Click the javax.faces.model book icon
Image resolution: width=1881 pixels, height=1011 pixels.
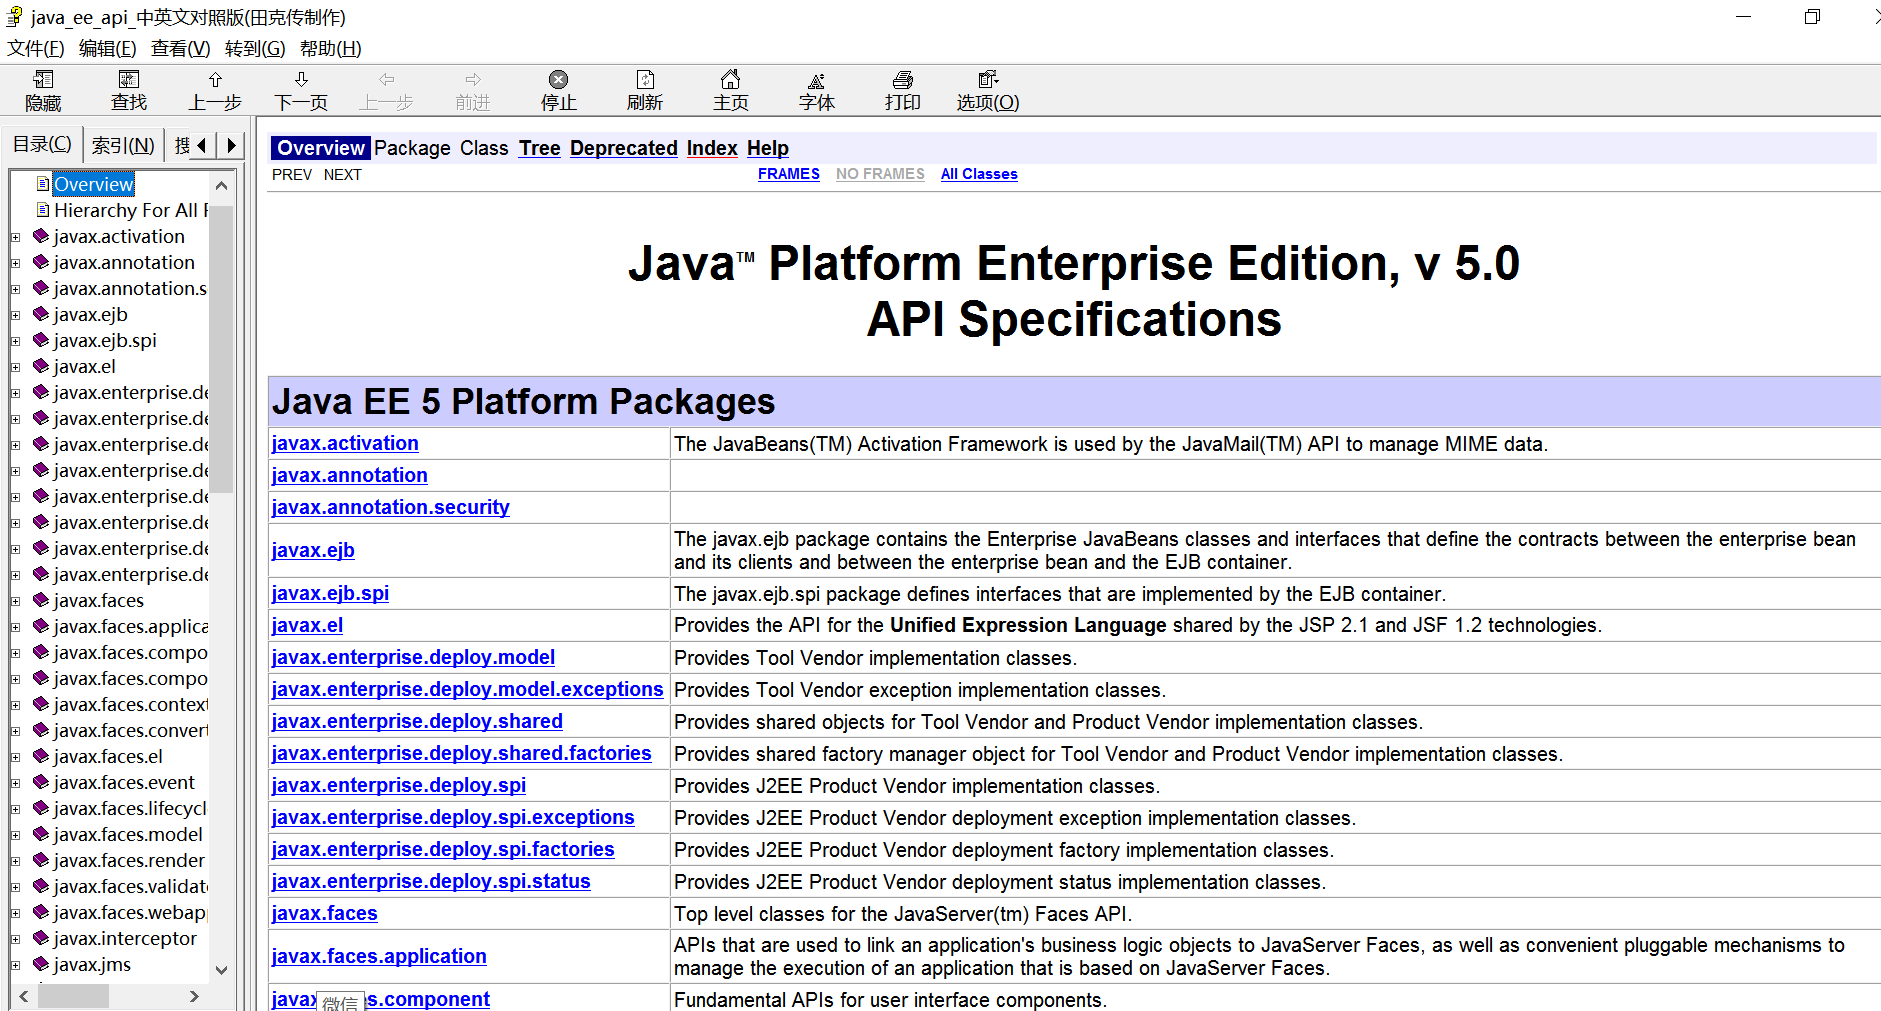(x=41, y=834)
